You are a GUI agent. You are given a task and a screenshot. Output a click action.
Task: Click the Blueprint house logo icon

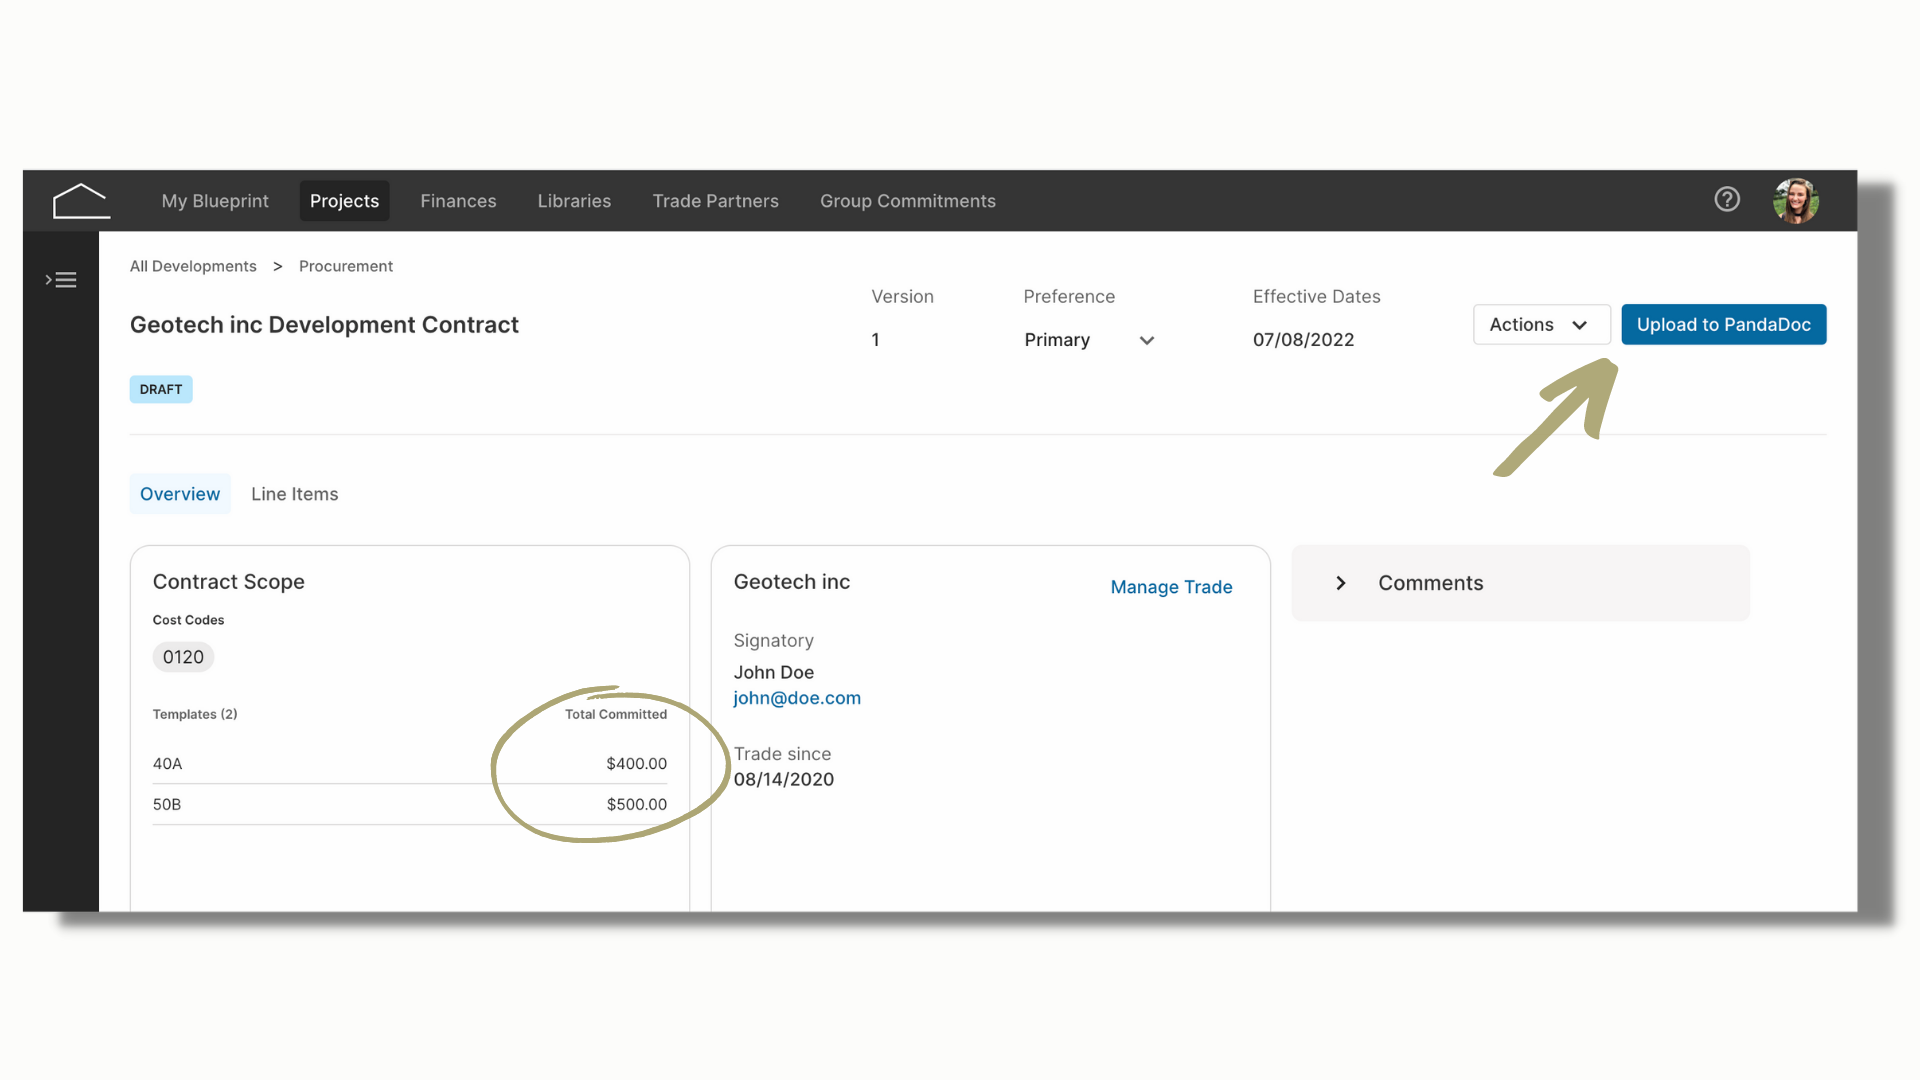tap(81, 201)
